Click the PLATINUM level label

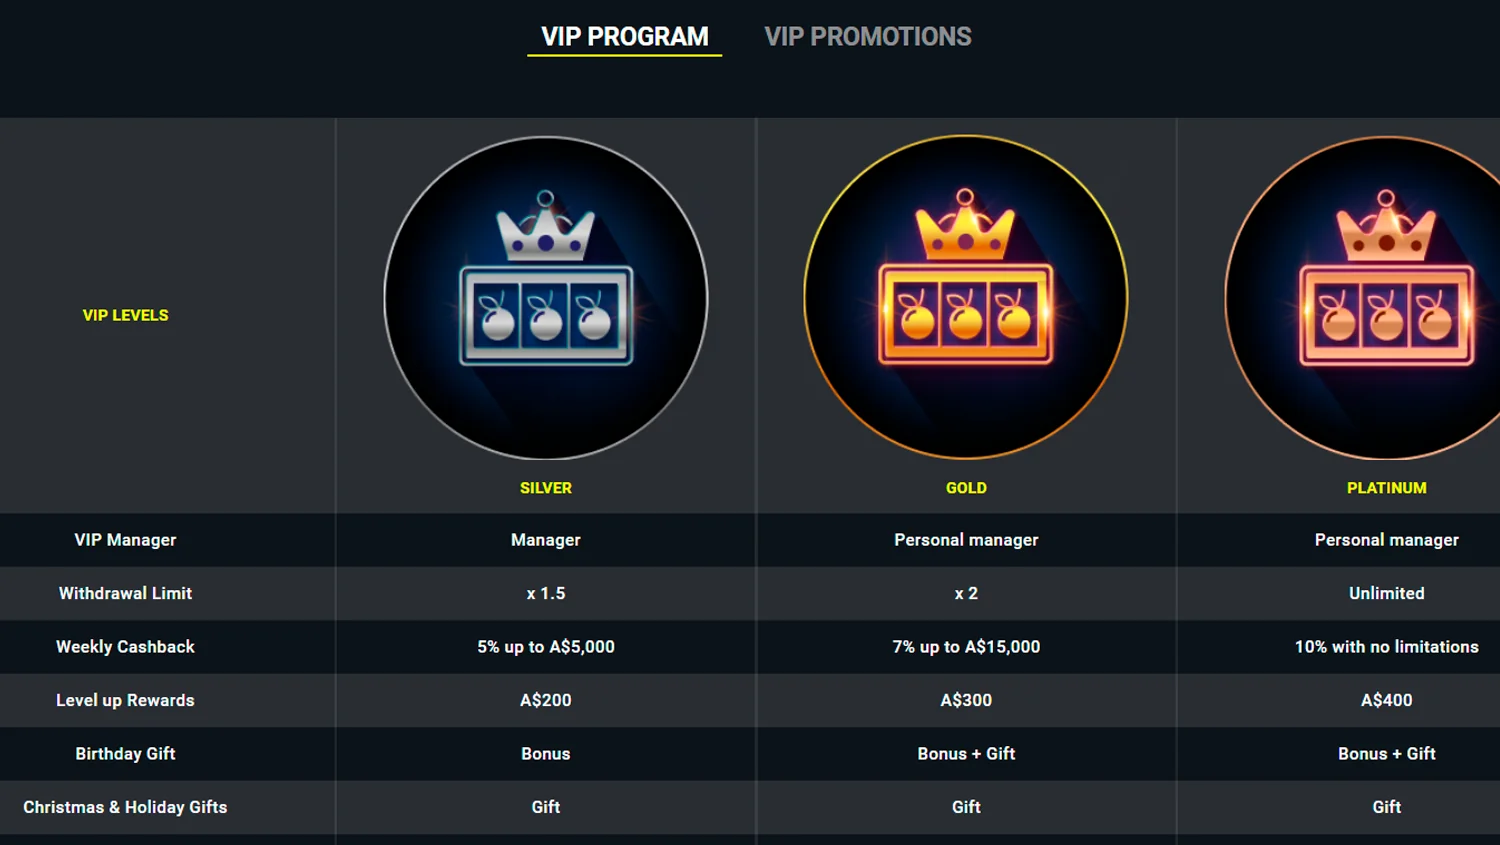coord(1386,488)
